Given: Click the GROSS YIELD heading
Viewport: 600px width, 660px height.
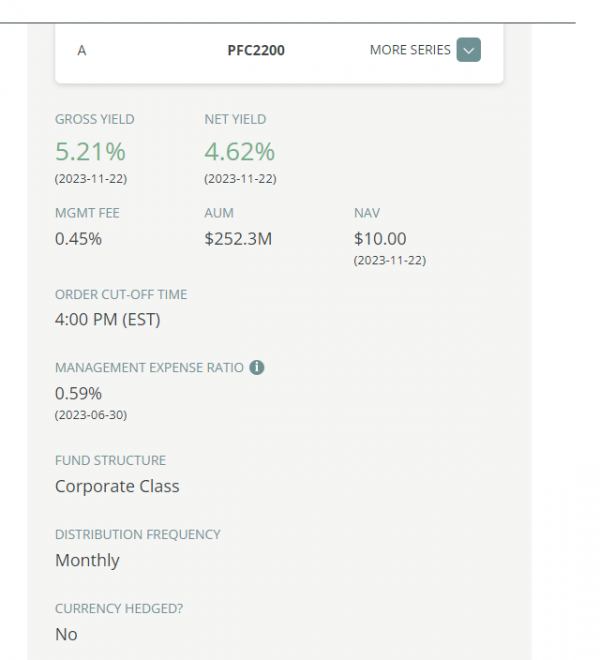Looking at the screenshot, I should coord(94,119).
